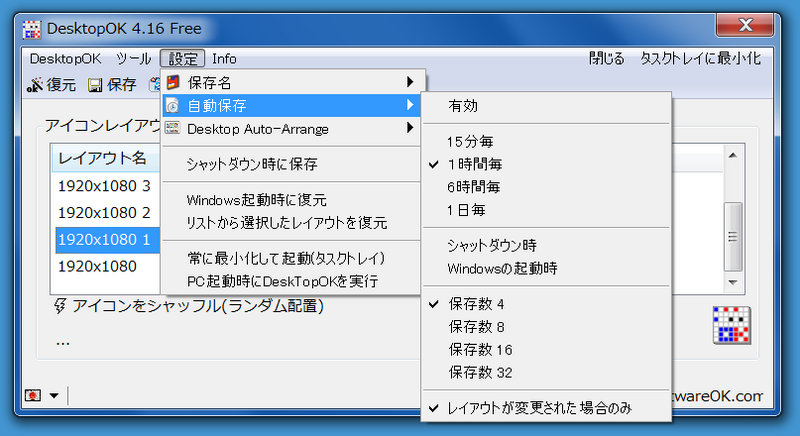Click アイコンをシャッフル(ランダム配置) link
Image resolution: width=800 pixels, height=436 pixels.
tap(198, 306)
